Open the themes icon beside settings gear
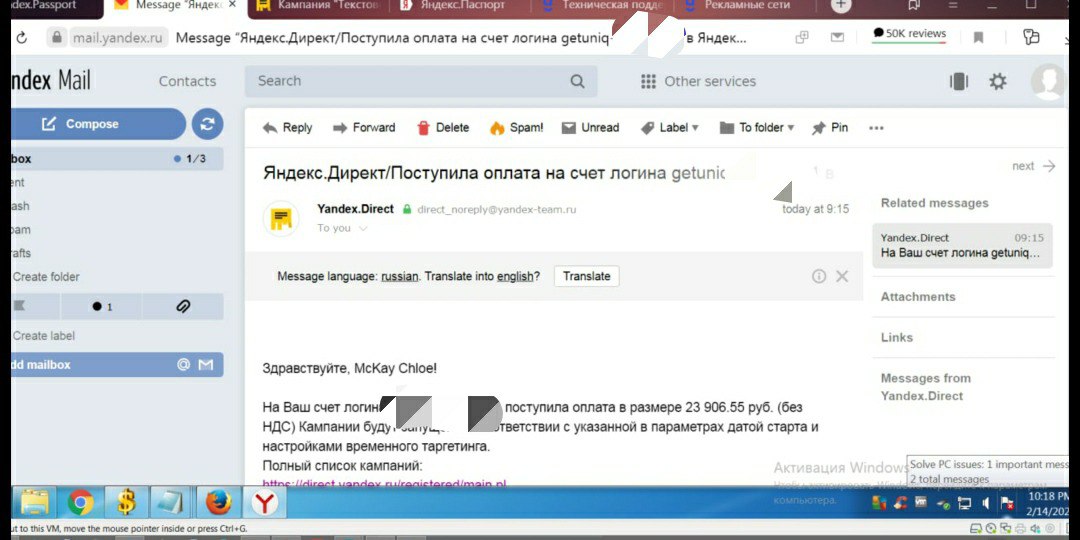 click(959, 81)
